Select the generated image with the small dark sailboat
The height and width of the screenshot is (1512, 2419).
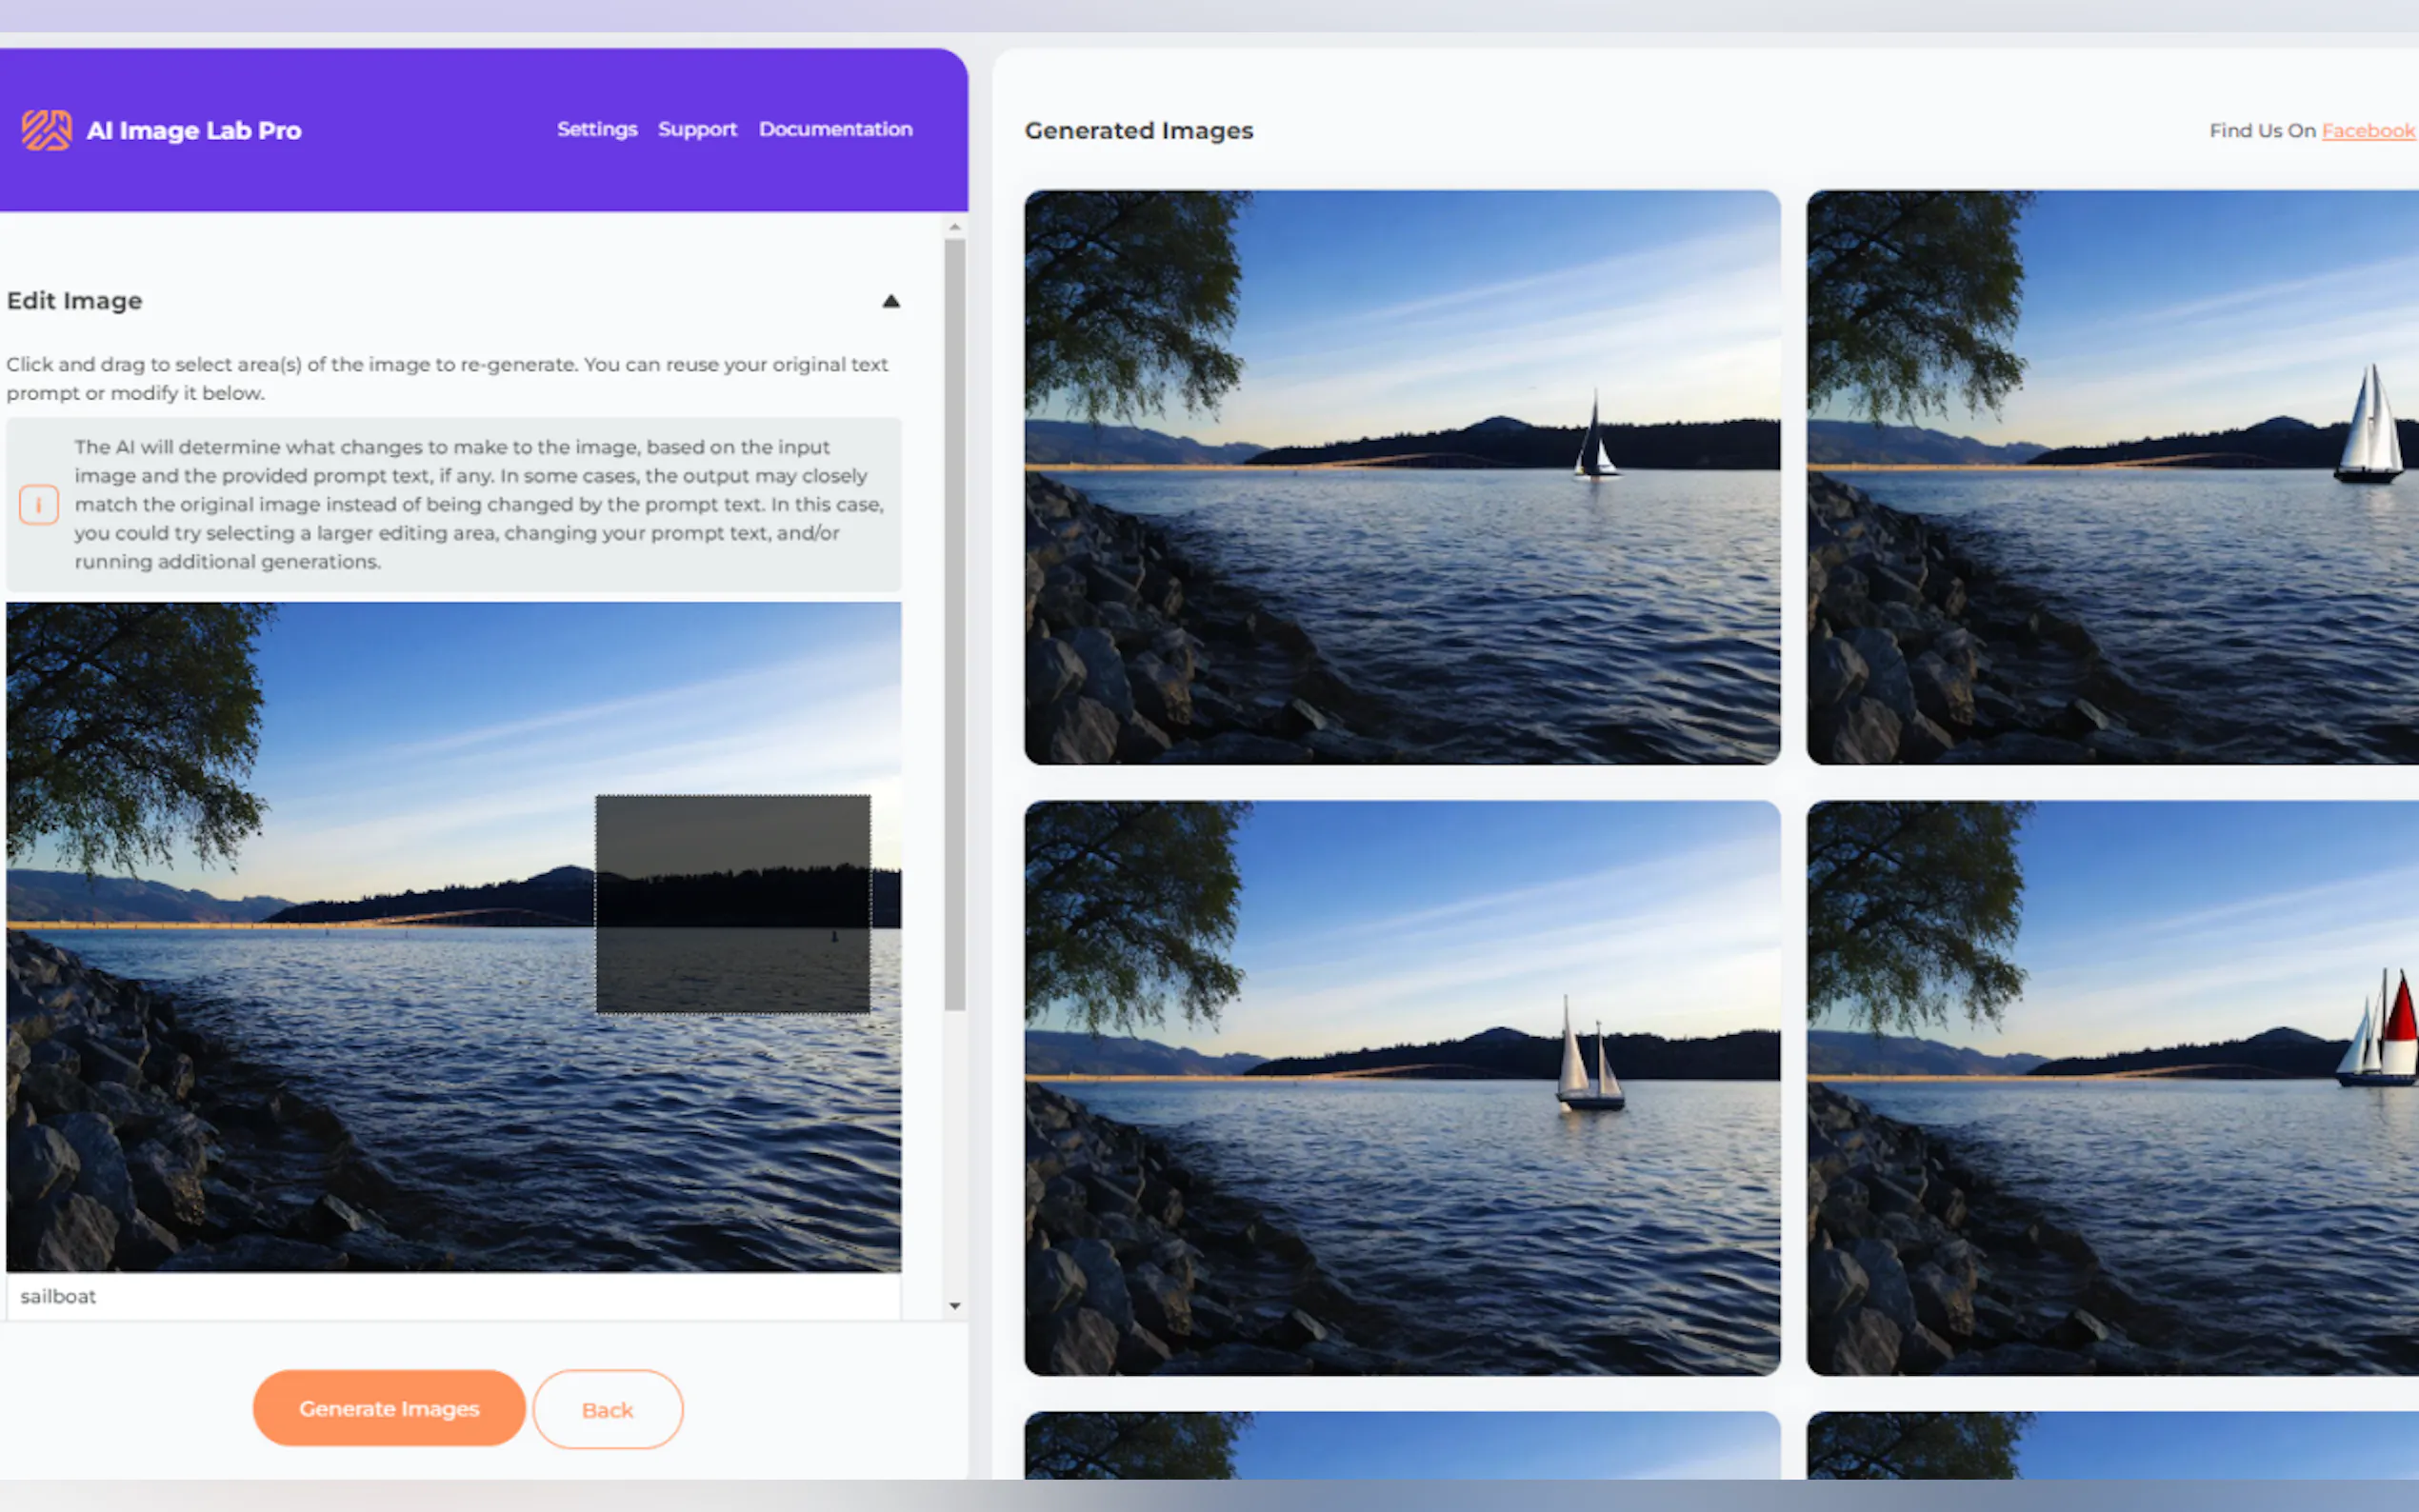pyautogui.click(x=1402, y=477)
